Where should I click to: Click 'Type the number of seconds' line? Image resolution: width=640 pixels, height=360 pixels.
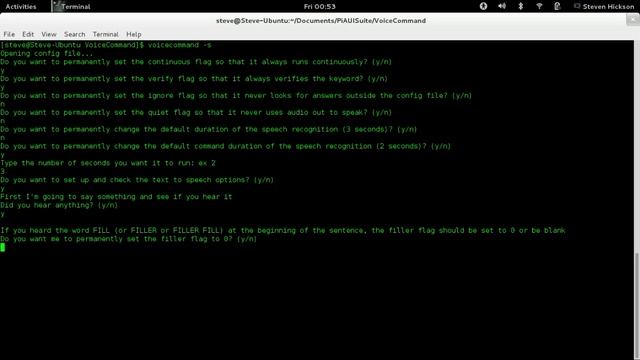pos(108,163)
